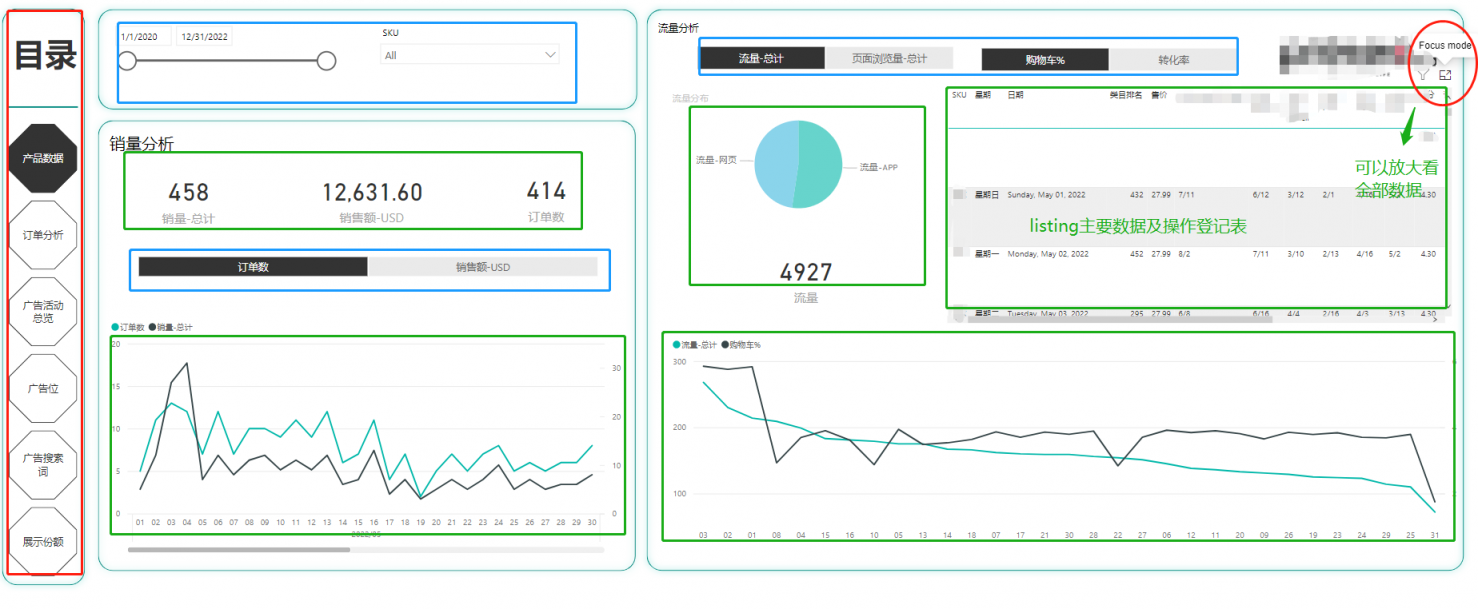Switch sales chart to 销售额-USD
The height and width of the screenshot is (609, 1478).
tap(482, 267)
